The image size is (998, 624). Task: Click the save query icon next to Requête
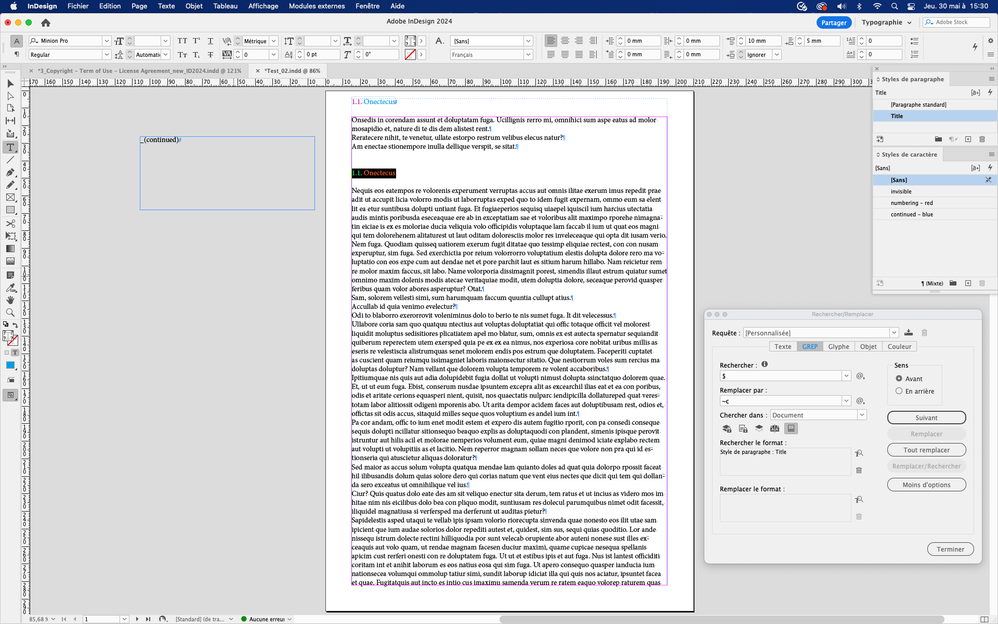[x=908, y=332]
